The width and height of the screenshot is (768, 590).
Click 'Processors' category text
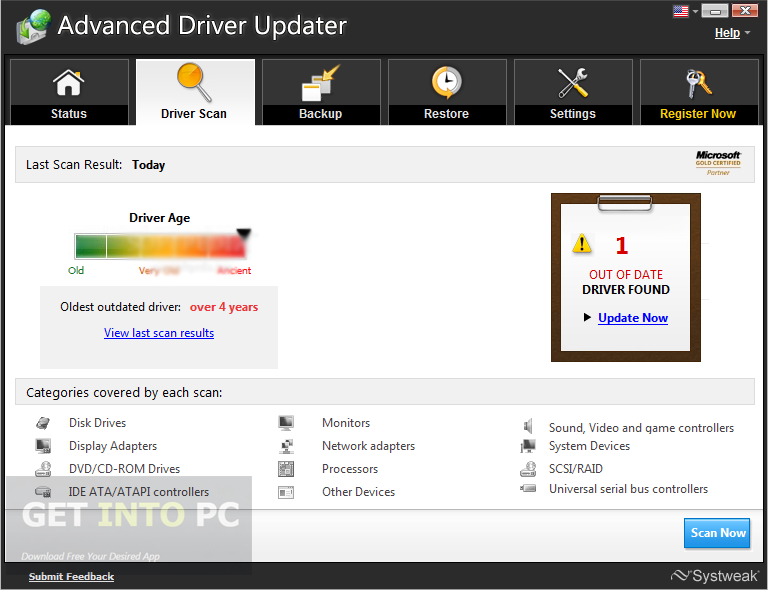click(x=350, y=469)
